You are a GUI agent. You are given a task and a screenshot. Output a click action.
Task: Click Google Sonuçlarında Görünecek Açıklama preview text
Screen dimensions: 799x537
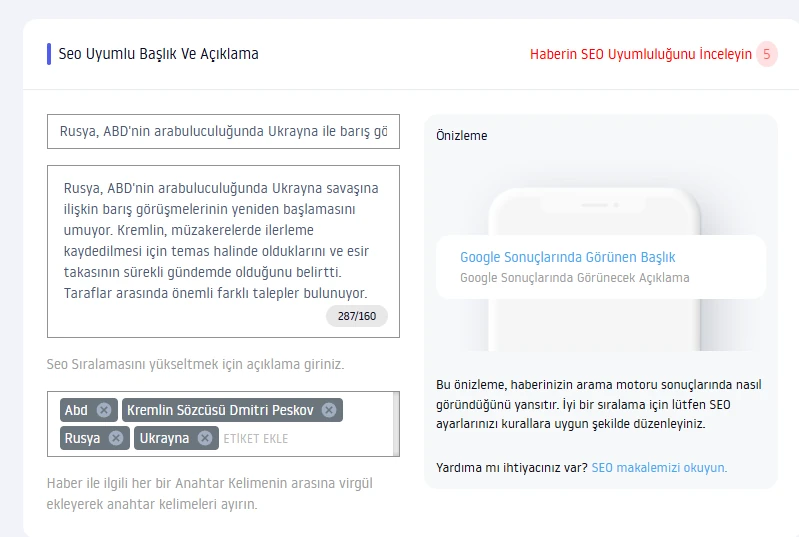coord(575,278)
